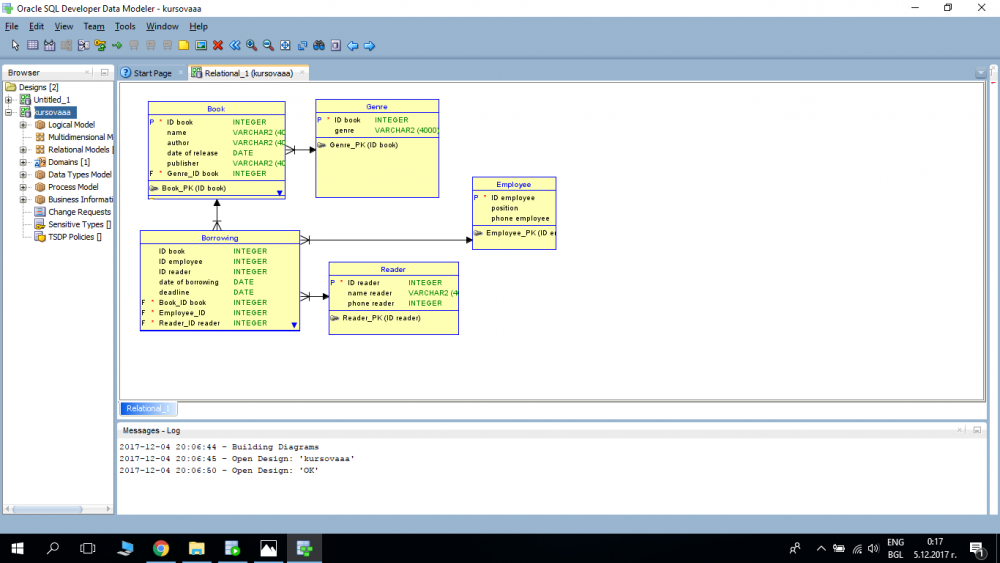The width and height of the screenshot is (1000, 563).
Task: Open the Tools menu
Action: (x=125, y=26)
